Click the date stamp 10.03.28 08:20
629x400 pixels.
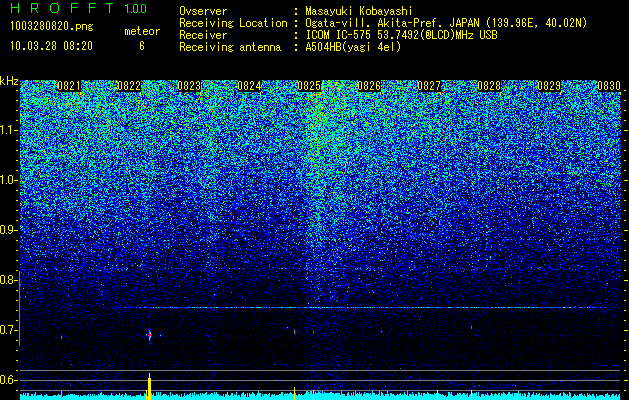pyautogui.click(x=51, y=46)
